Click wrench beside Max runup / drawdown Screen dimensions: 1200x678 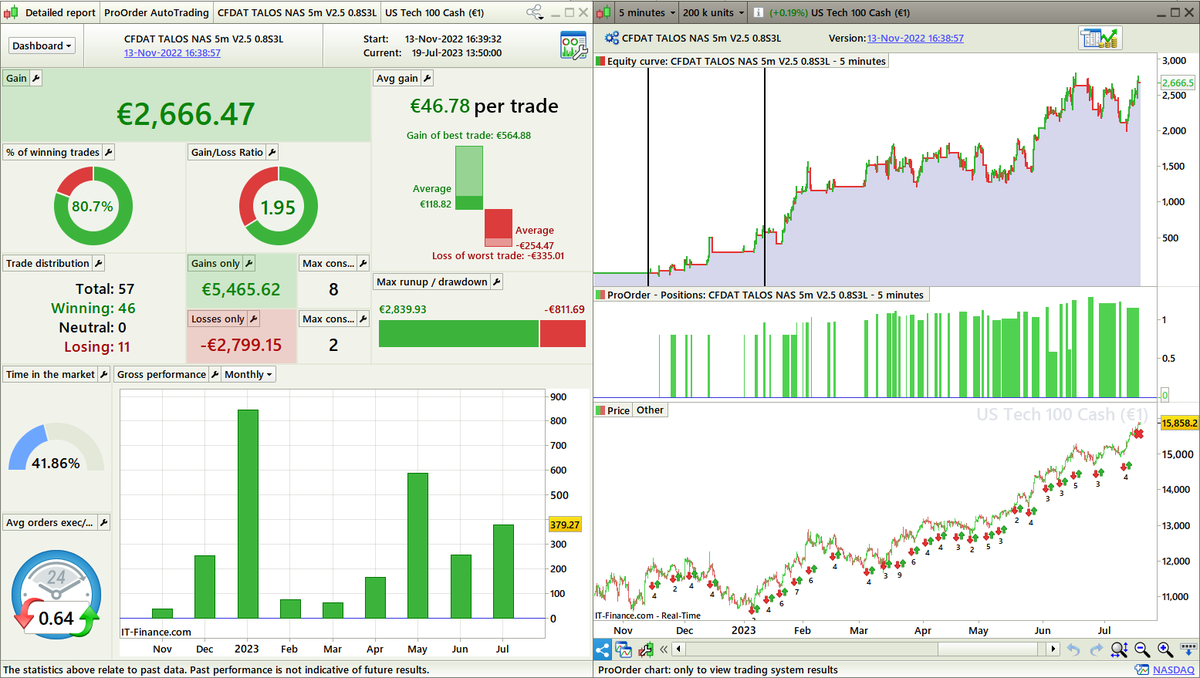pyautogui.click(x=496, y=282)
